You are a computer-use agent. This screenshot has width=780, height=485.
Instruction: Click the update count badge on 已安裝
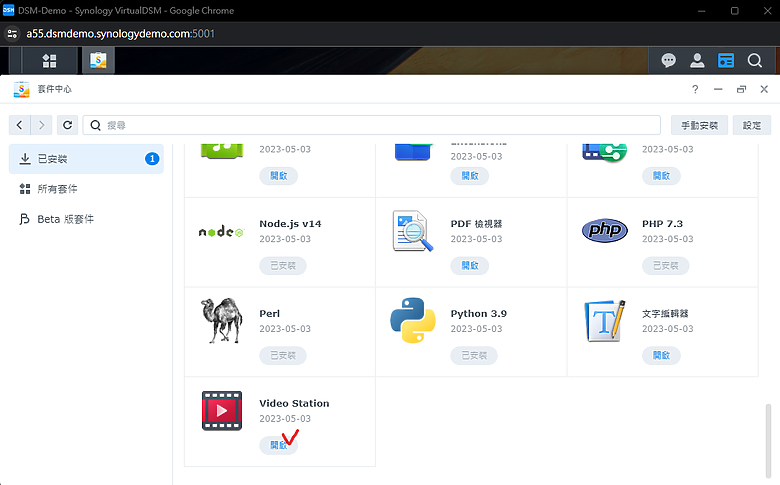click(152, 159)
